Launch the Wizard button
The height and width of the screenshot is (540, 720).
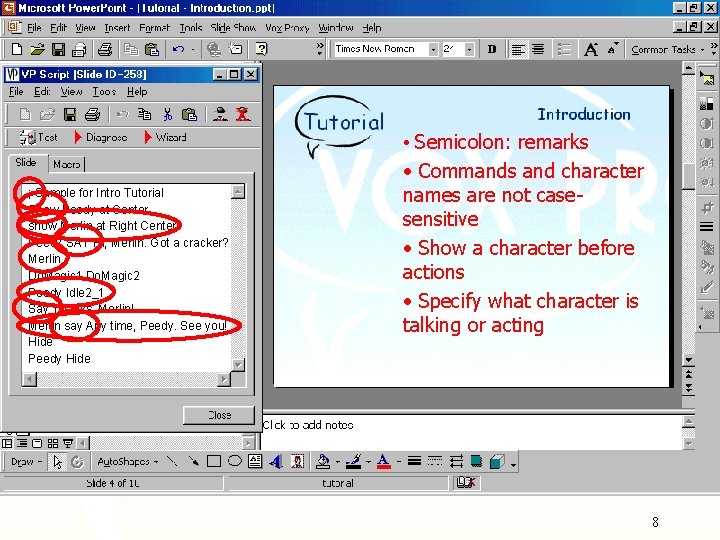point(165,137)
